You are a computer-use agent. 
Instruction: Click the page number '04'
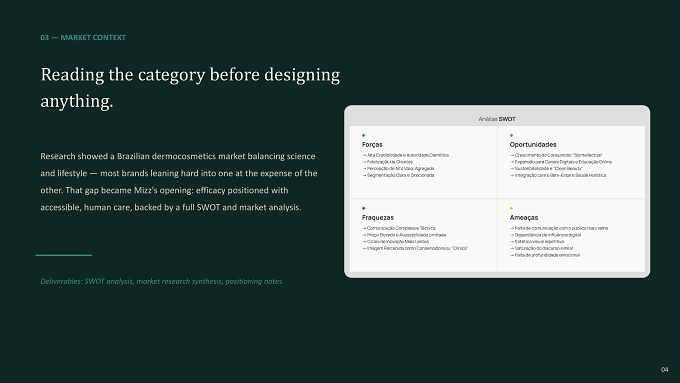point(664,370)
